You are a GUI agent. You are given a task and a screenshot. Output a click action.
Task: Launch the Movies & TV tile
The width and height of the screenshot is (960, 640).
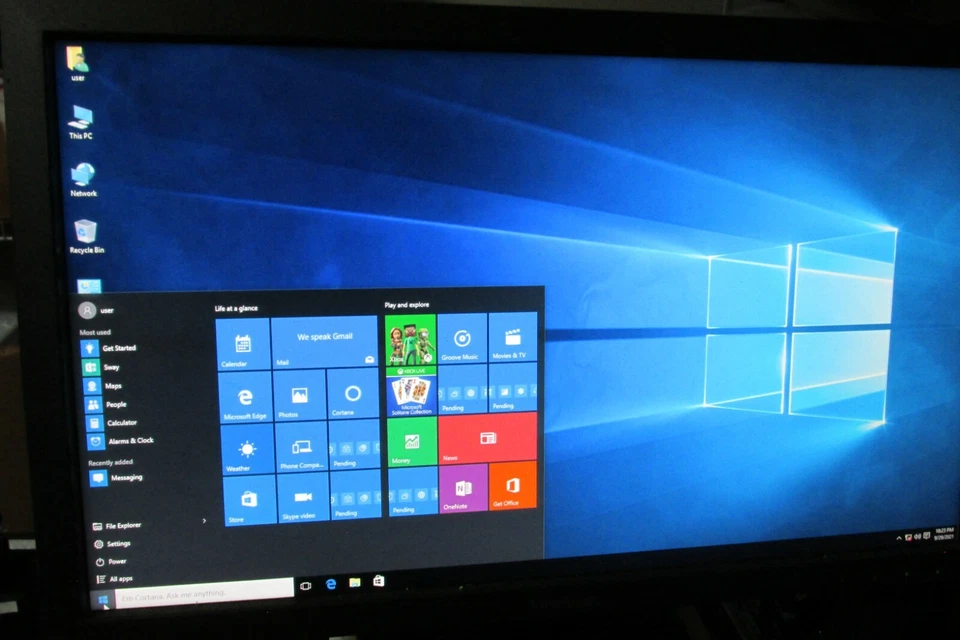point(512,338)
